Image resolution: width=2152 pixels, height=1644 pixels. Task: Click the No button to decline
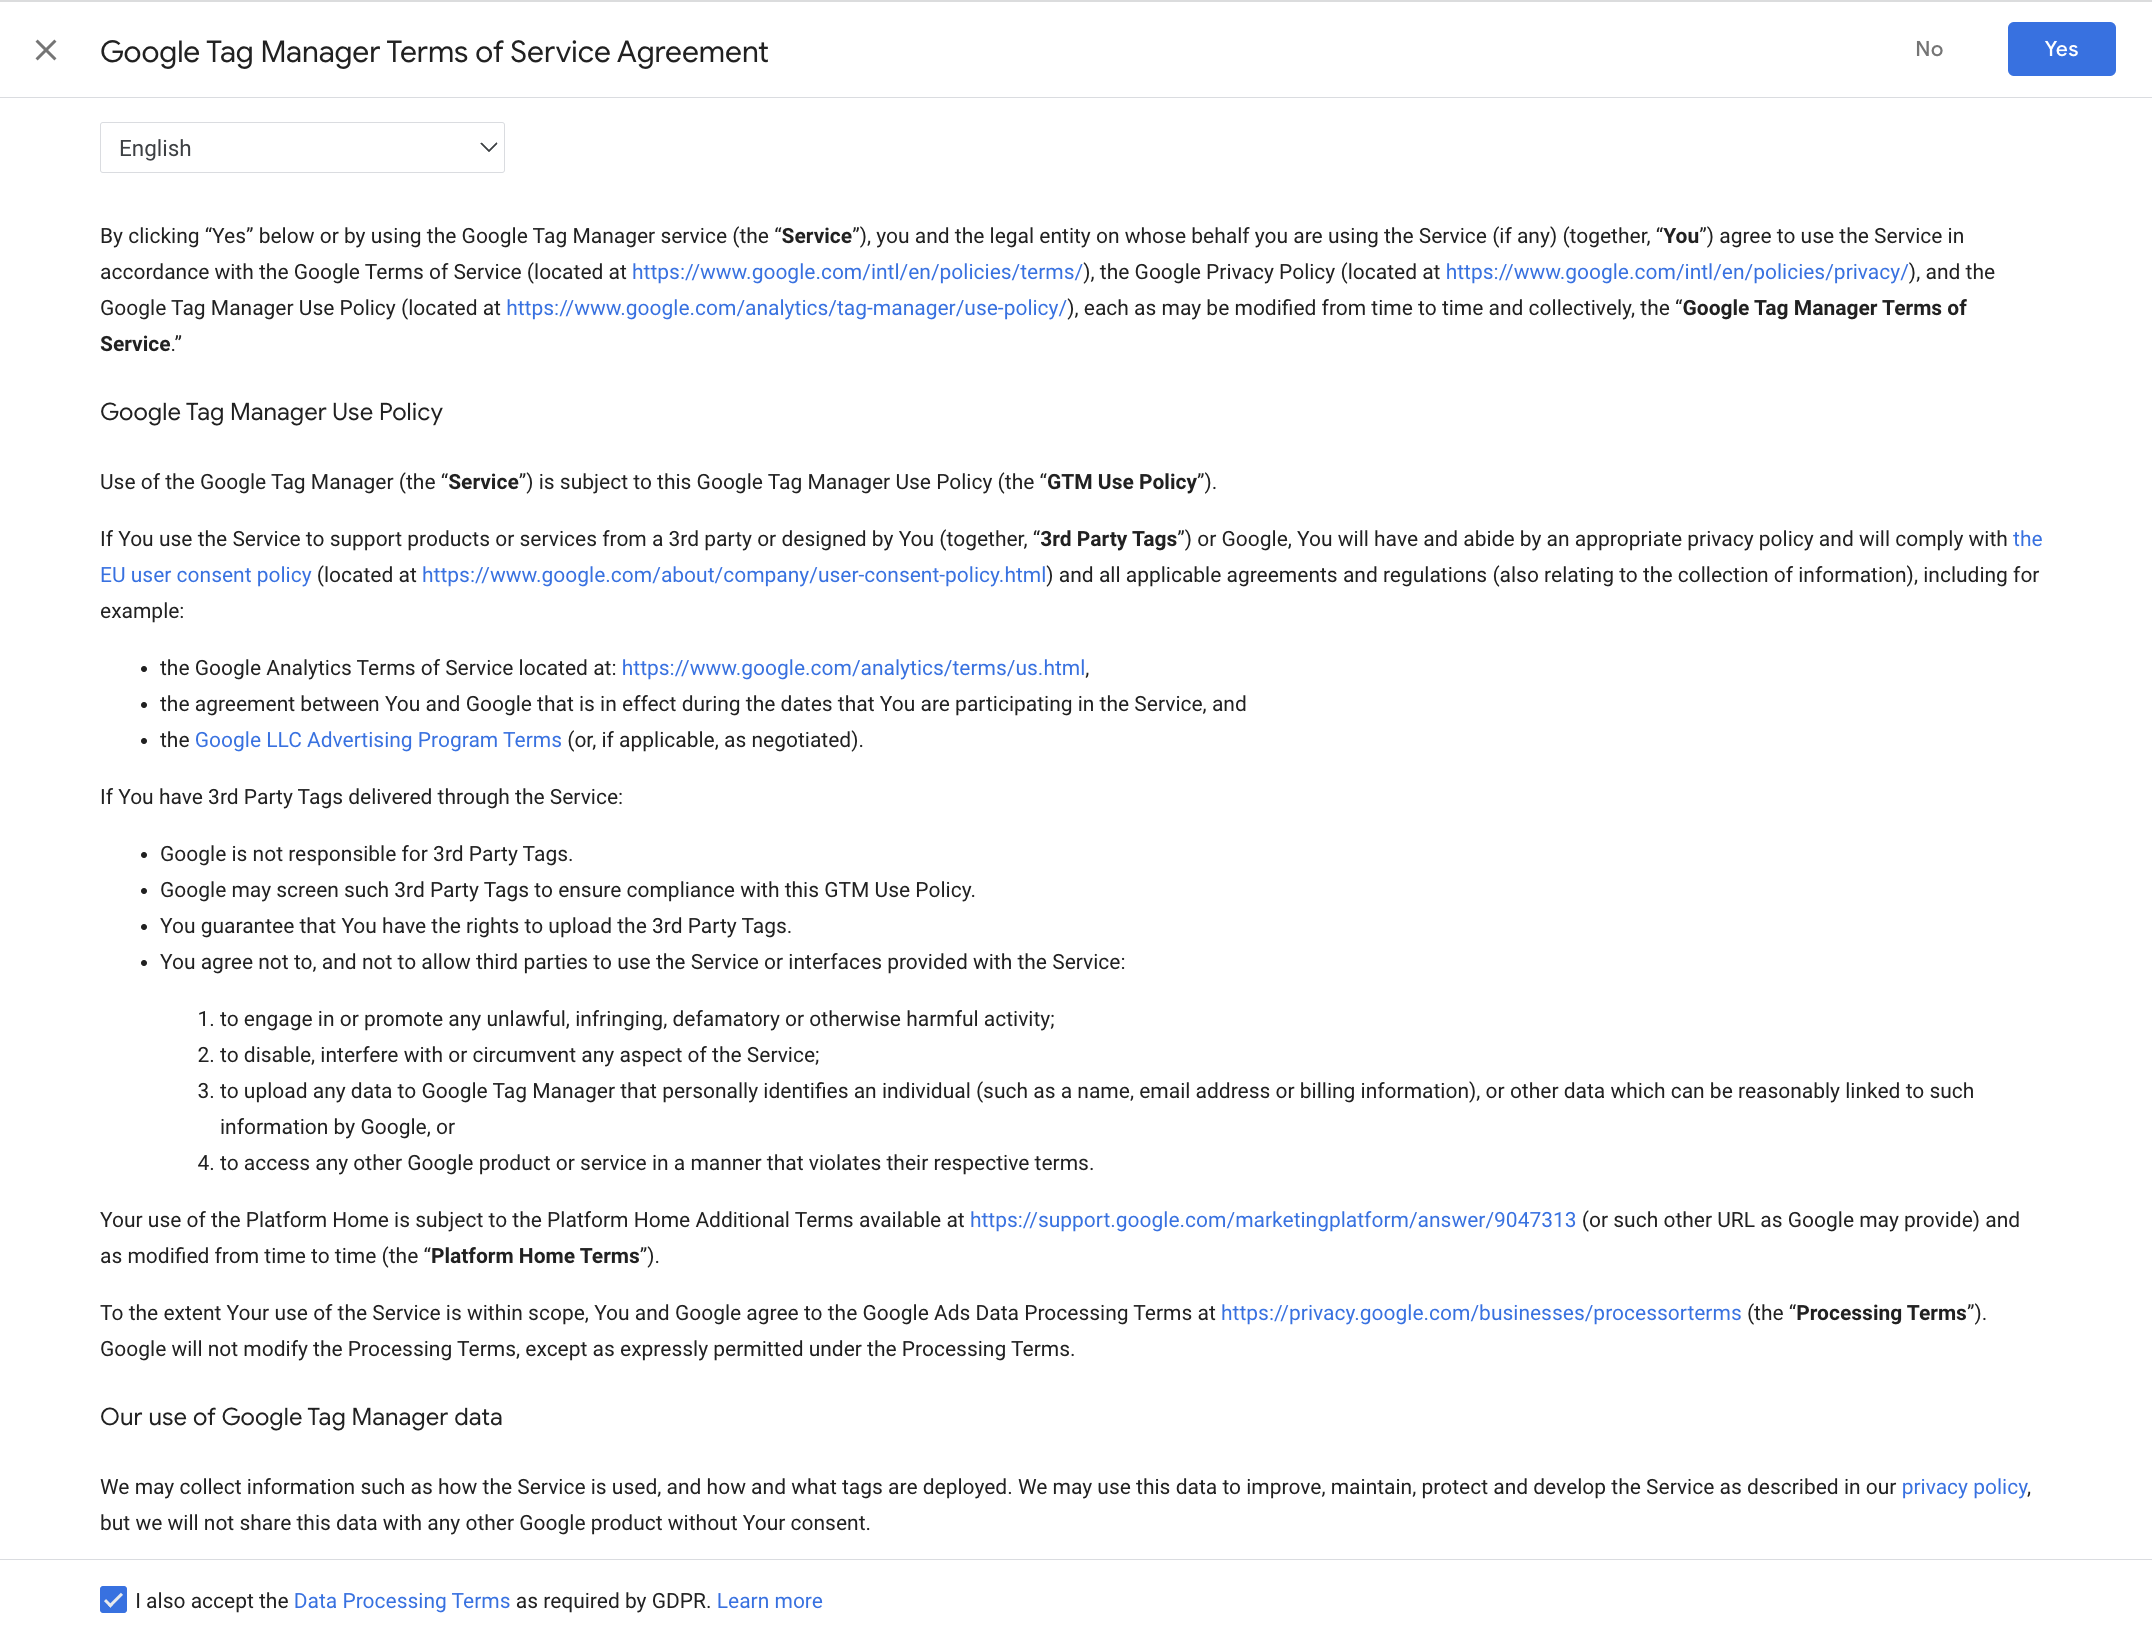pos(1929,48)
